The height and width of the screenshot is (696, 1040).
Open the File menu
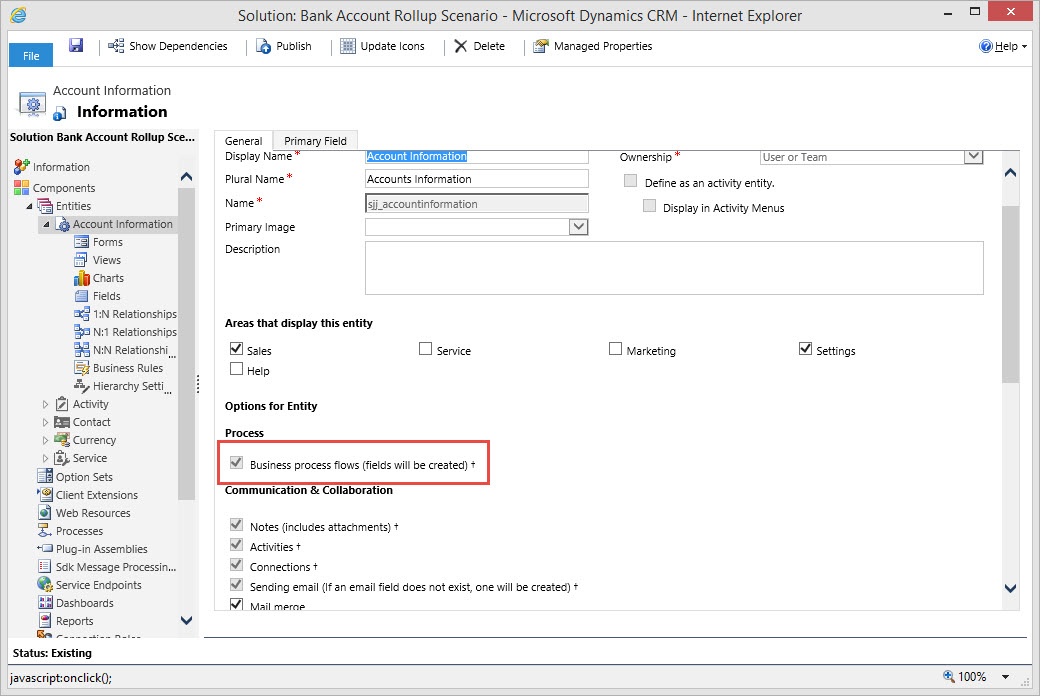point(31,55)
